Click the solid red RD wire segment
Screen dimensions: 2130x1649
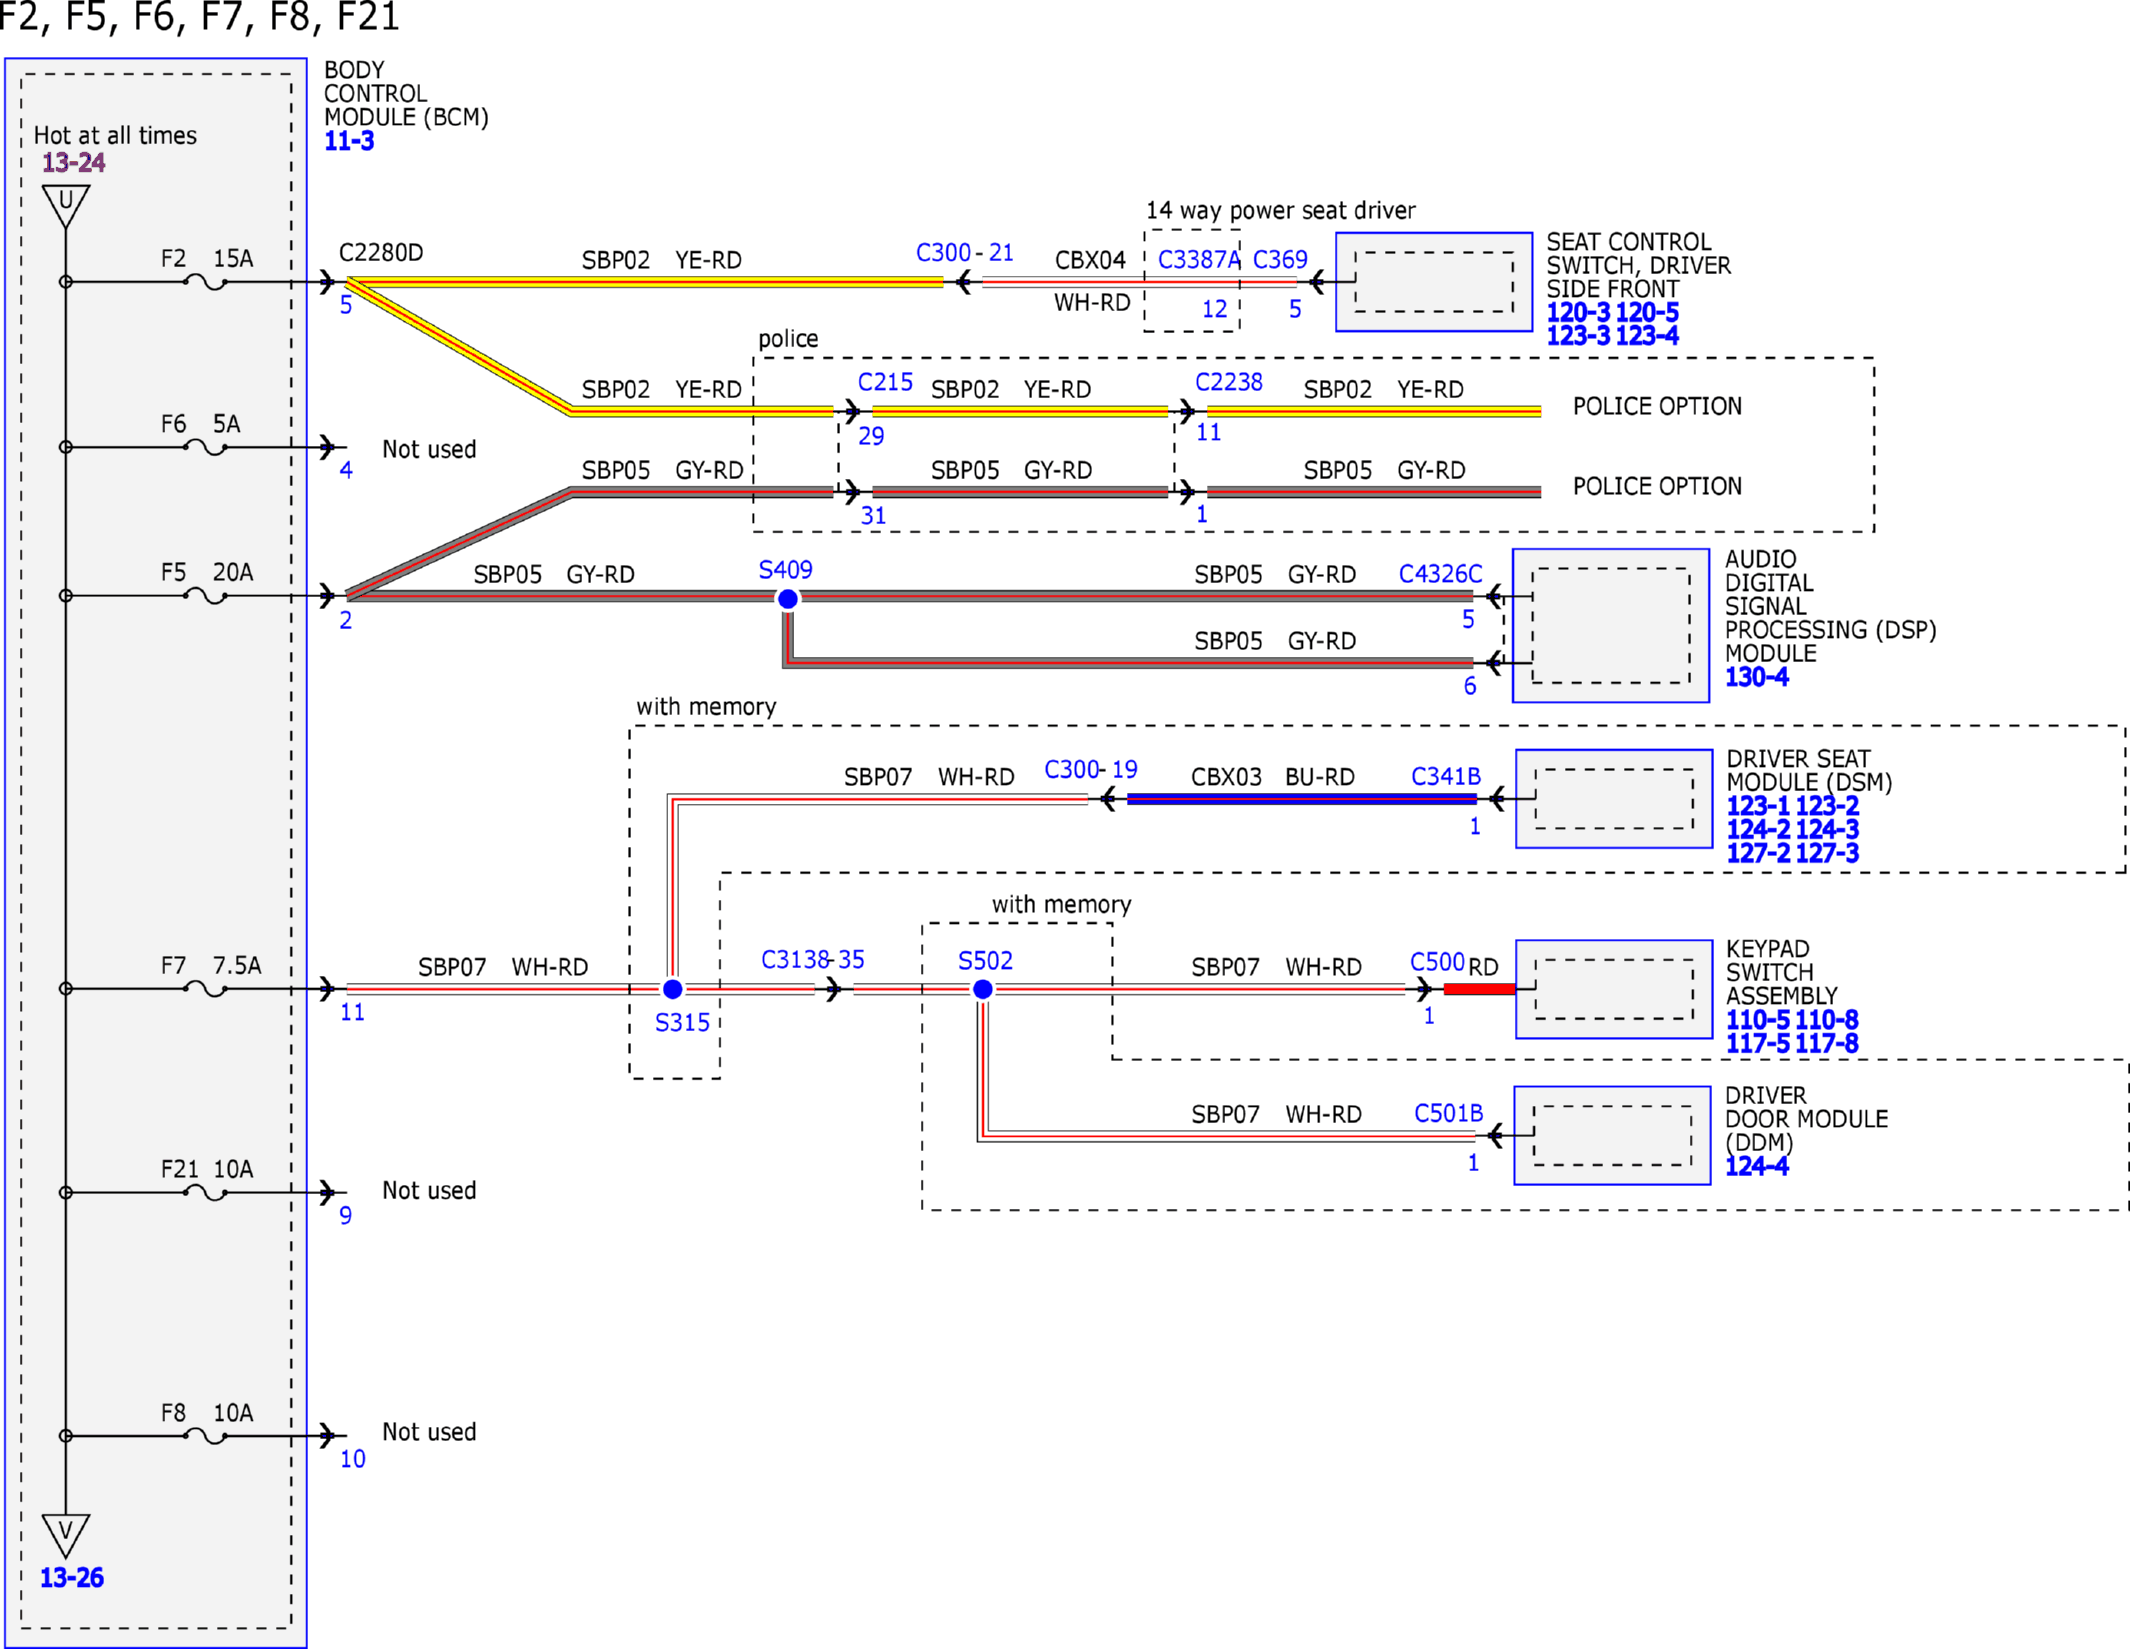click(1480, 989)
